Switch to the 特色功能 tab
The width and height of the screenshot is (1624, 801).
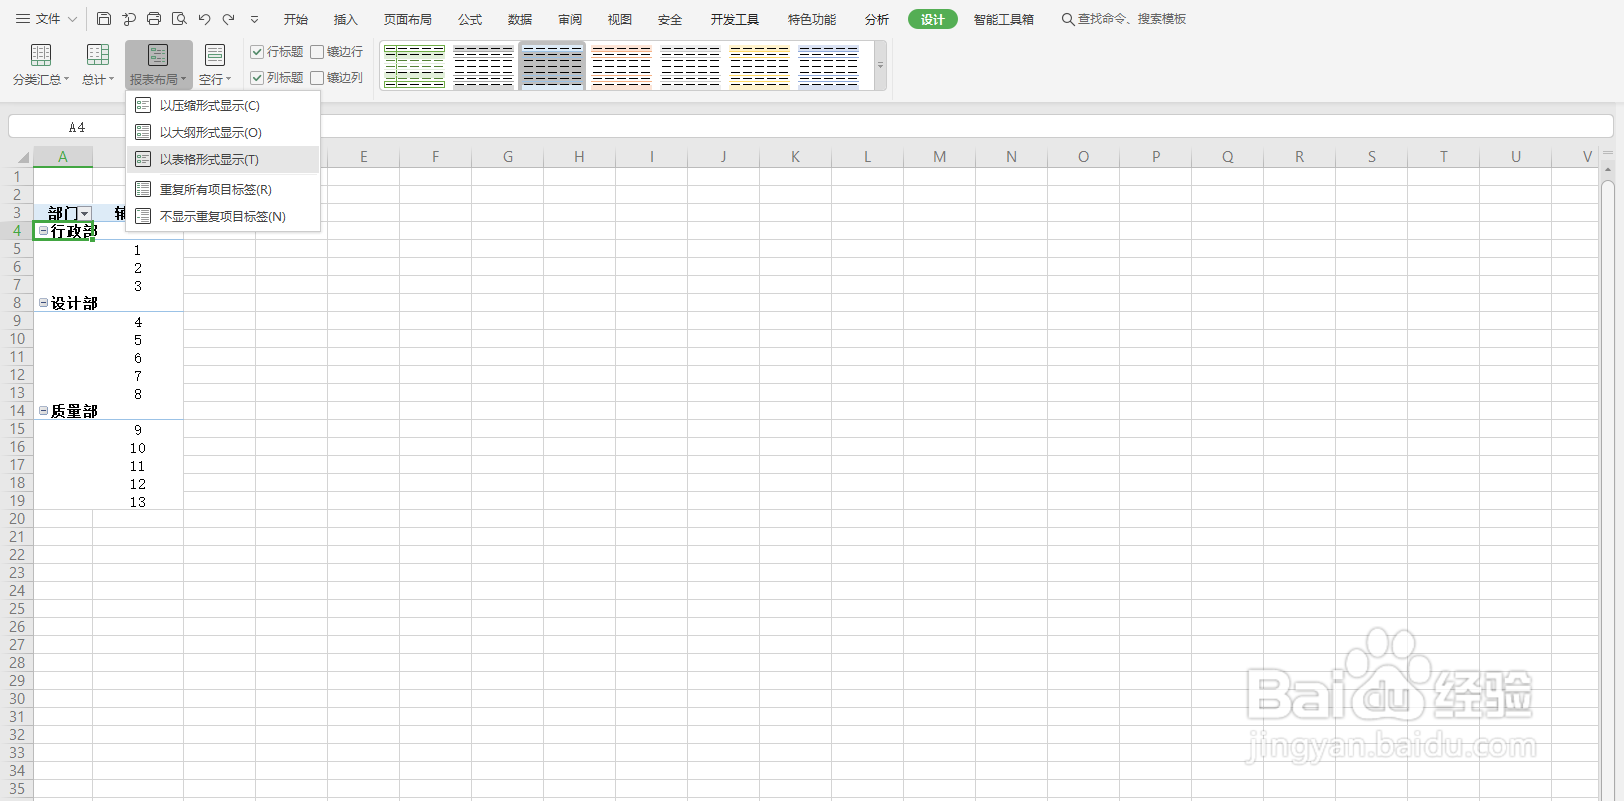(812, 19)
